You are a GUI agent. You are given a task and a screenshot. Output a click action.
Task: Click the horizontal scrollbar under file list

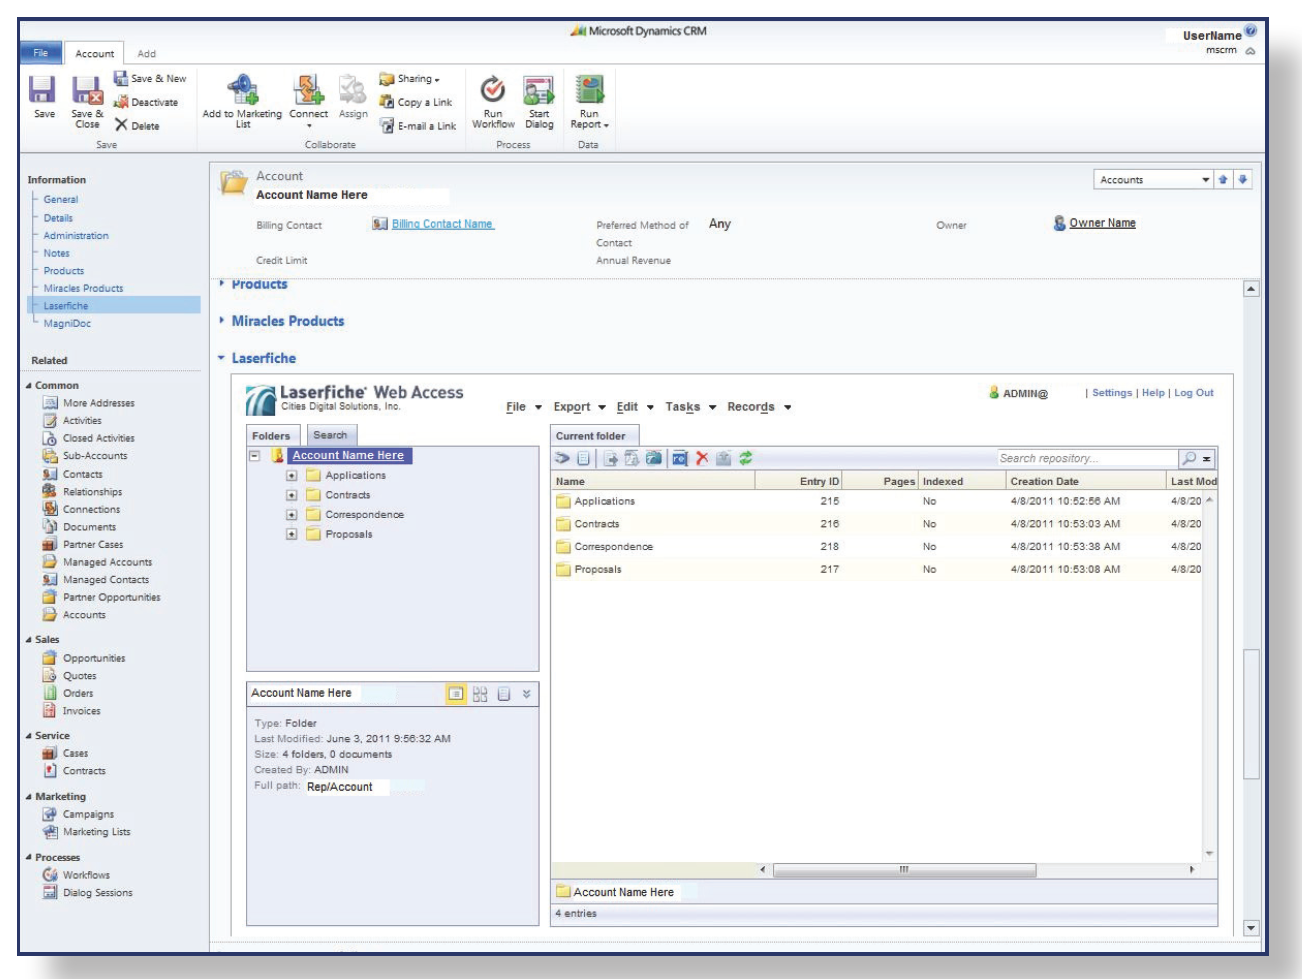pos(905,870)
